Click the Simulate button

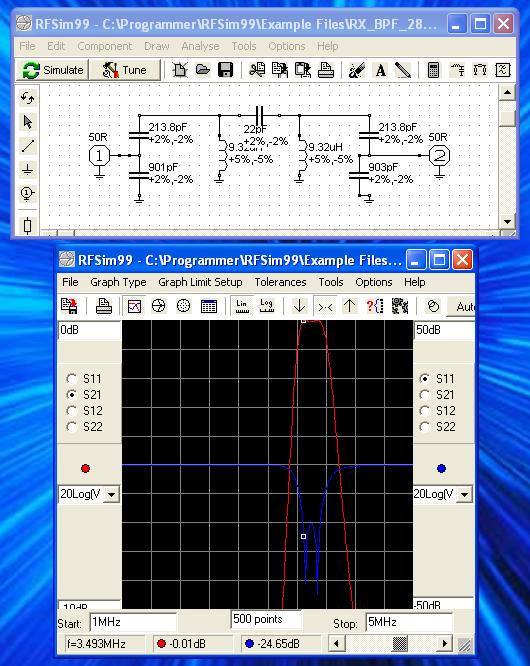pyautogui.click(x=52, y=70)
